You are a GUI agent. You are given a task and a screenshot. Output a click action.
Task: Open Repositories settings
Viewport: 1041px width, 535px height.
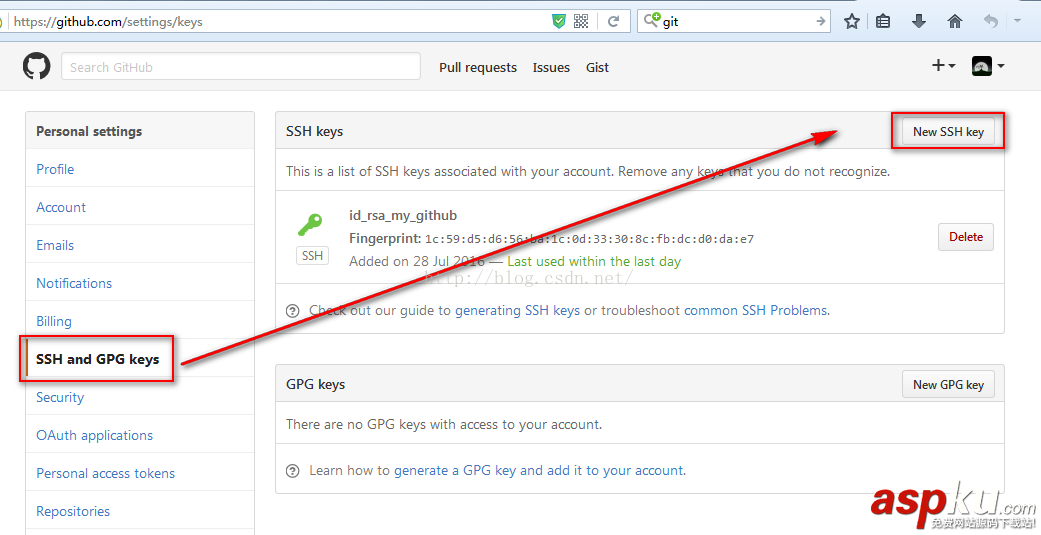[x=73, y=511]
